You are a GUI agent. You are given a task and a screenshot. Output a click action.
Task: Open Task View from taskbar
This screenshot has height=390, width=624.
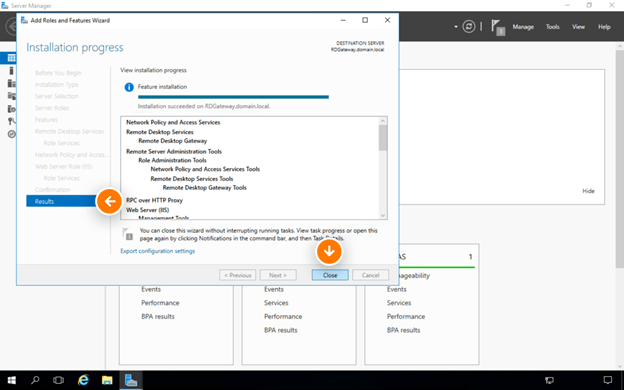[58, 380]
